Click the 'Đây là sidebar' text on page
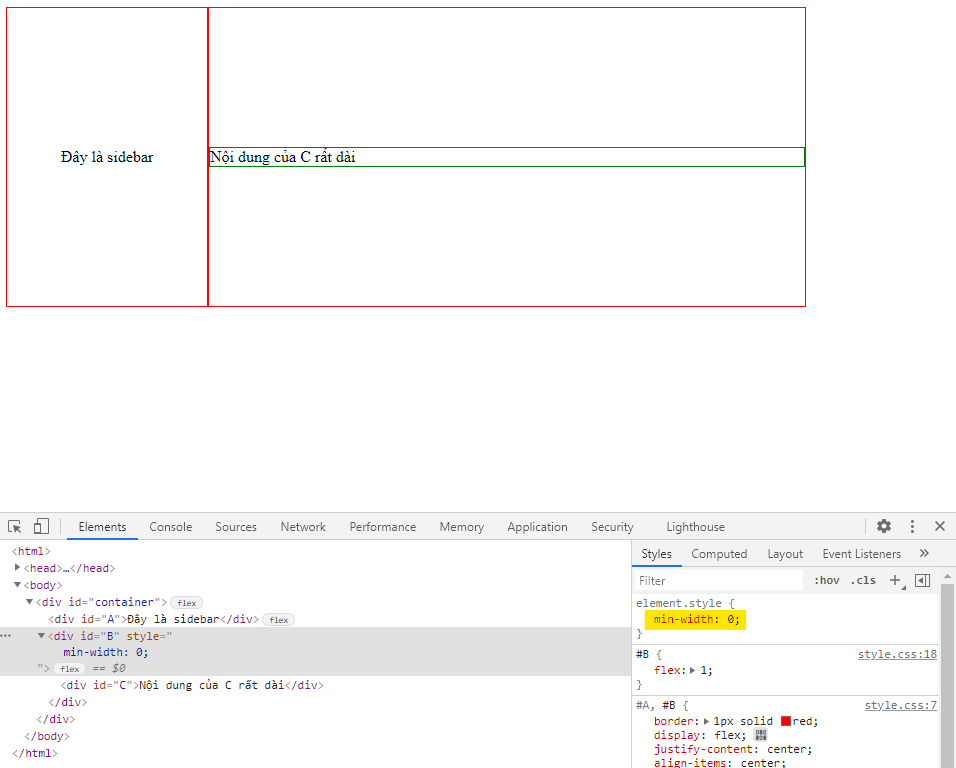 [107, 157]
